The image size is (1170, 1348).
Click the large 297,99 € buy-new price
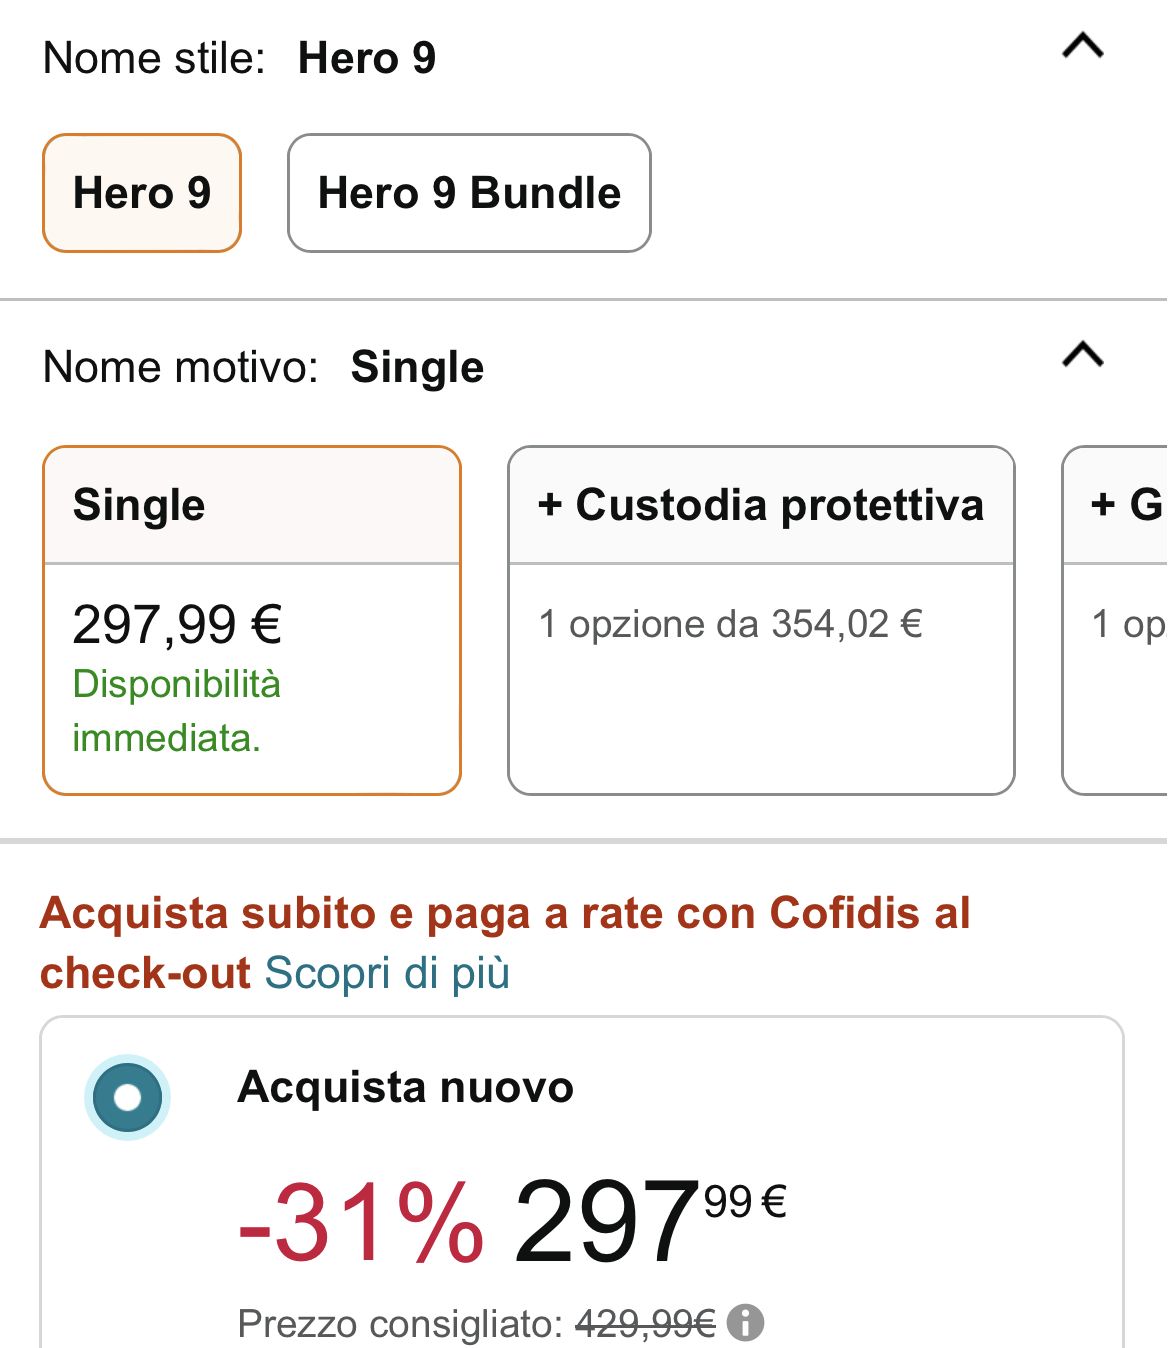(650, 1220)
